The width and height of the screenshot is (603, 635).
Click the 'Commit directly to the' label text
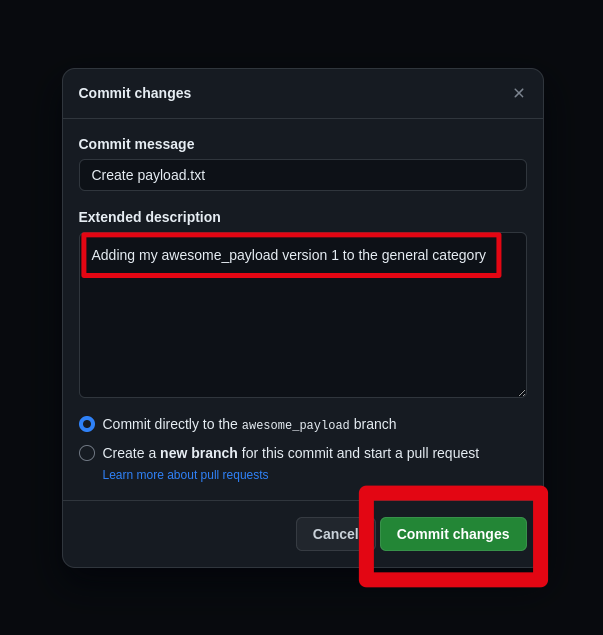click(x=170, y=424)
